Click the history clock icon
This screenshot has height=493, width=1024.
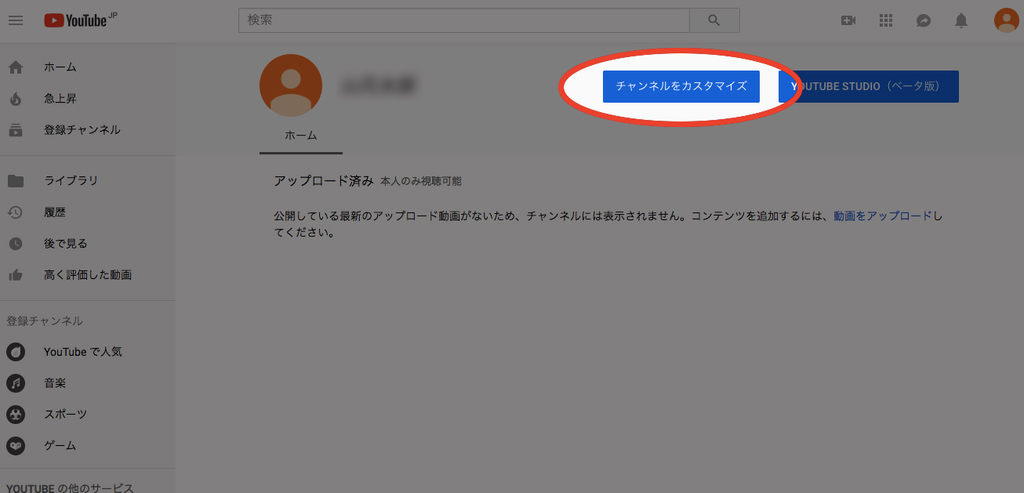point(15,212)
